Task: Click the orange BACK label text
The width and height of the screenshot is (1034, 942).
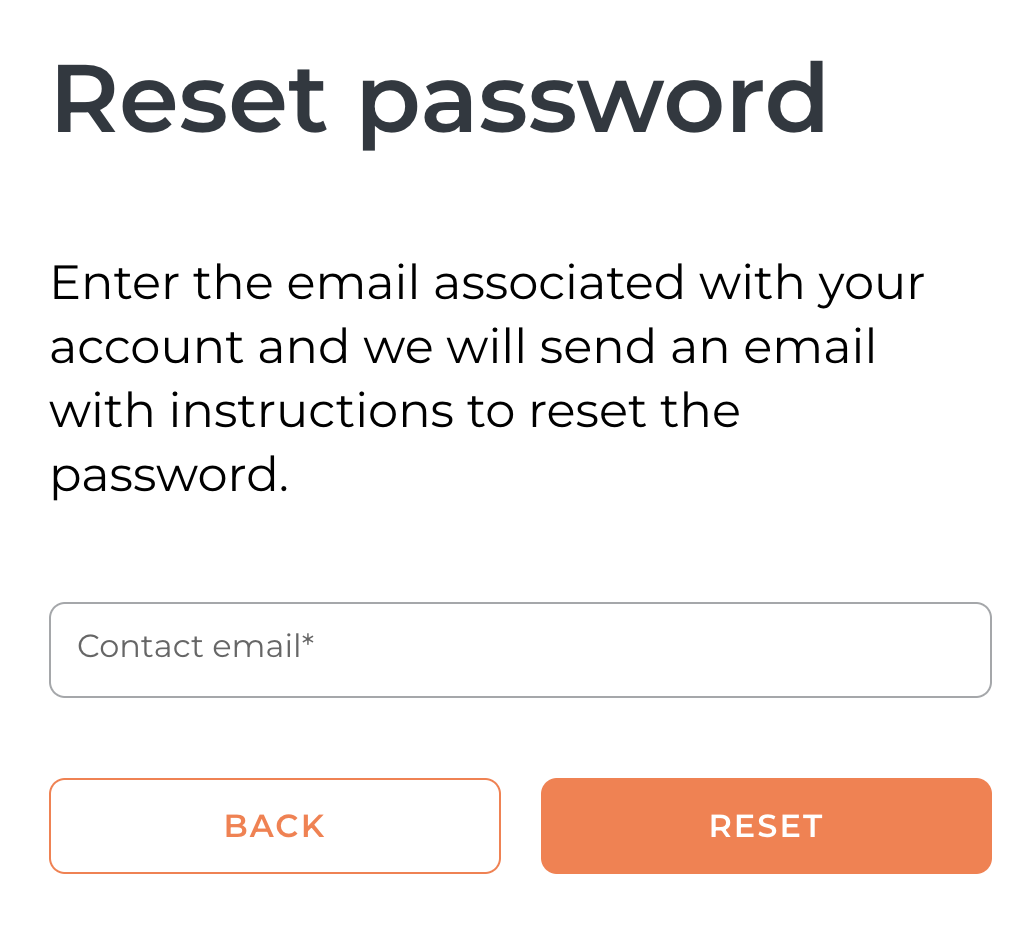Action: coord(274,826)
